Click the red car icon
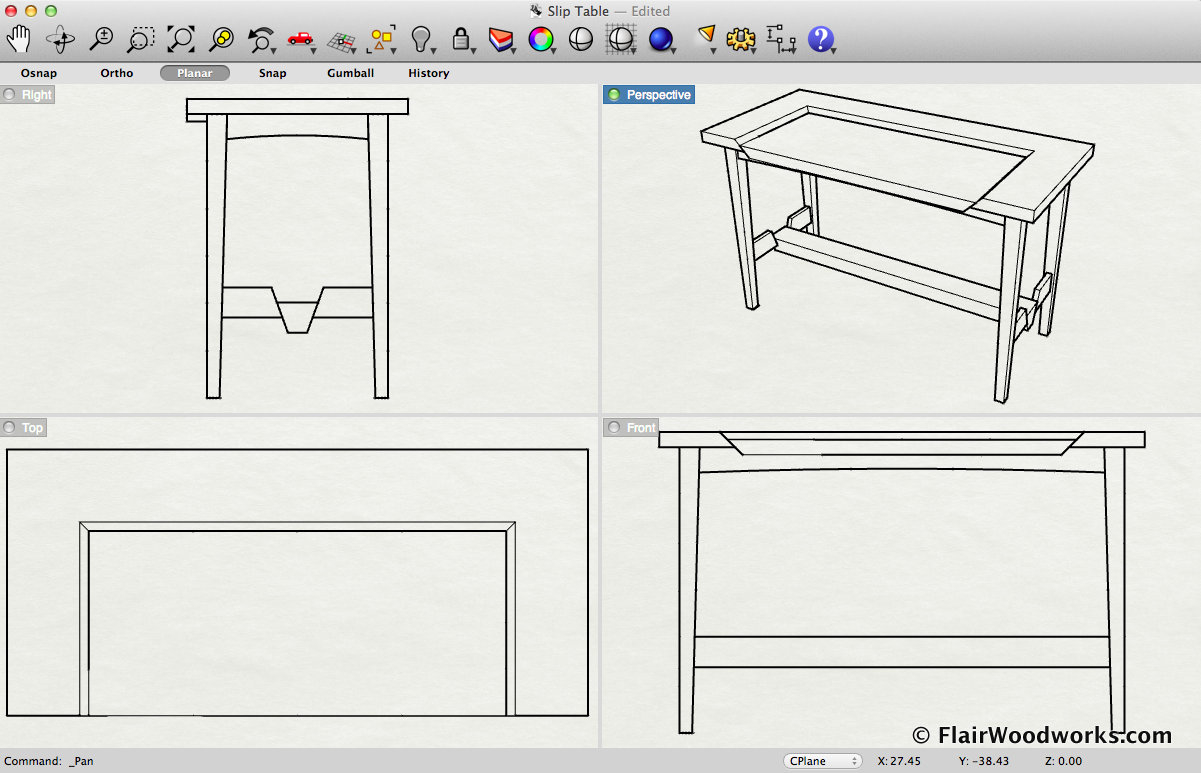1201x773 pixels. [300, 39]
